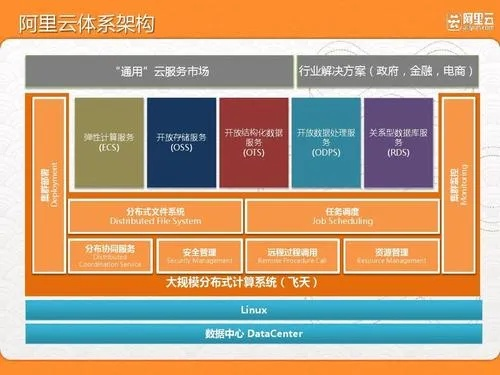
Task: Click the Job Scheduling box
Action: click(343, 216)
